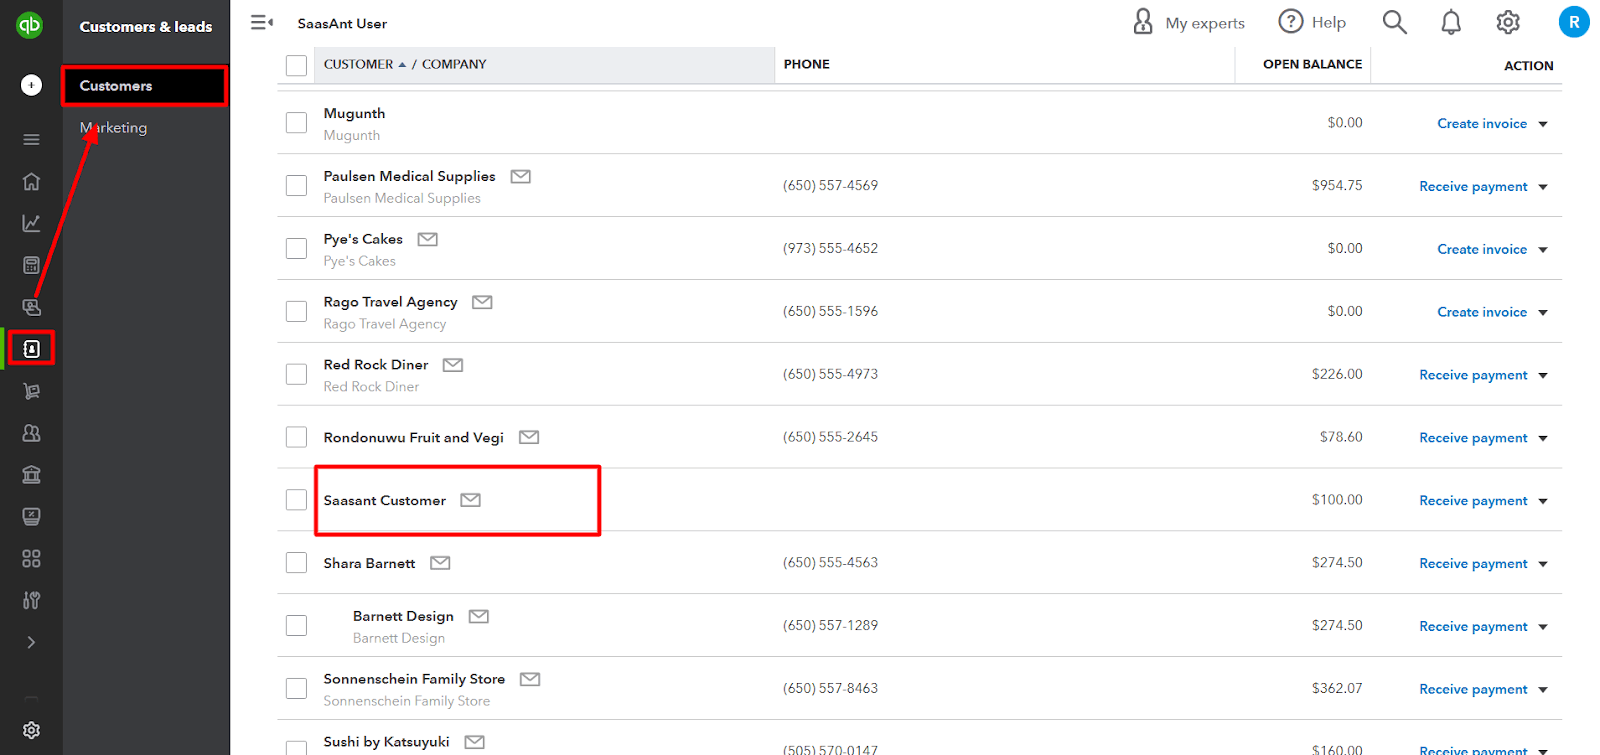Click the email envelope for Shara Barnett
The image size is (1600, 755).
[x=440, y=563]
